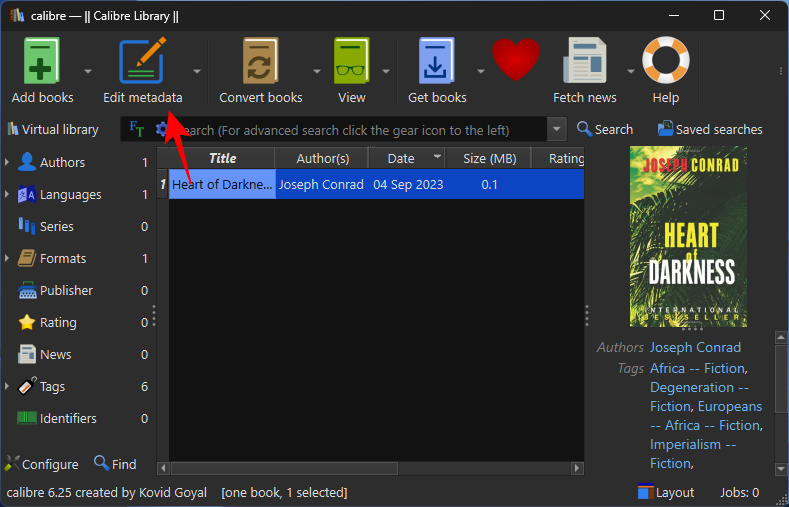Click the Jobs: 0 indicator
This screenshot has height=507, width=789.
point(739,492)
